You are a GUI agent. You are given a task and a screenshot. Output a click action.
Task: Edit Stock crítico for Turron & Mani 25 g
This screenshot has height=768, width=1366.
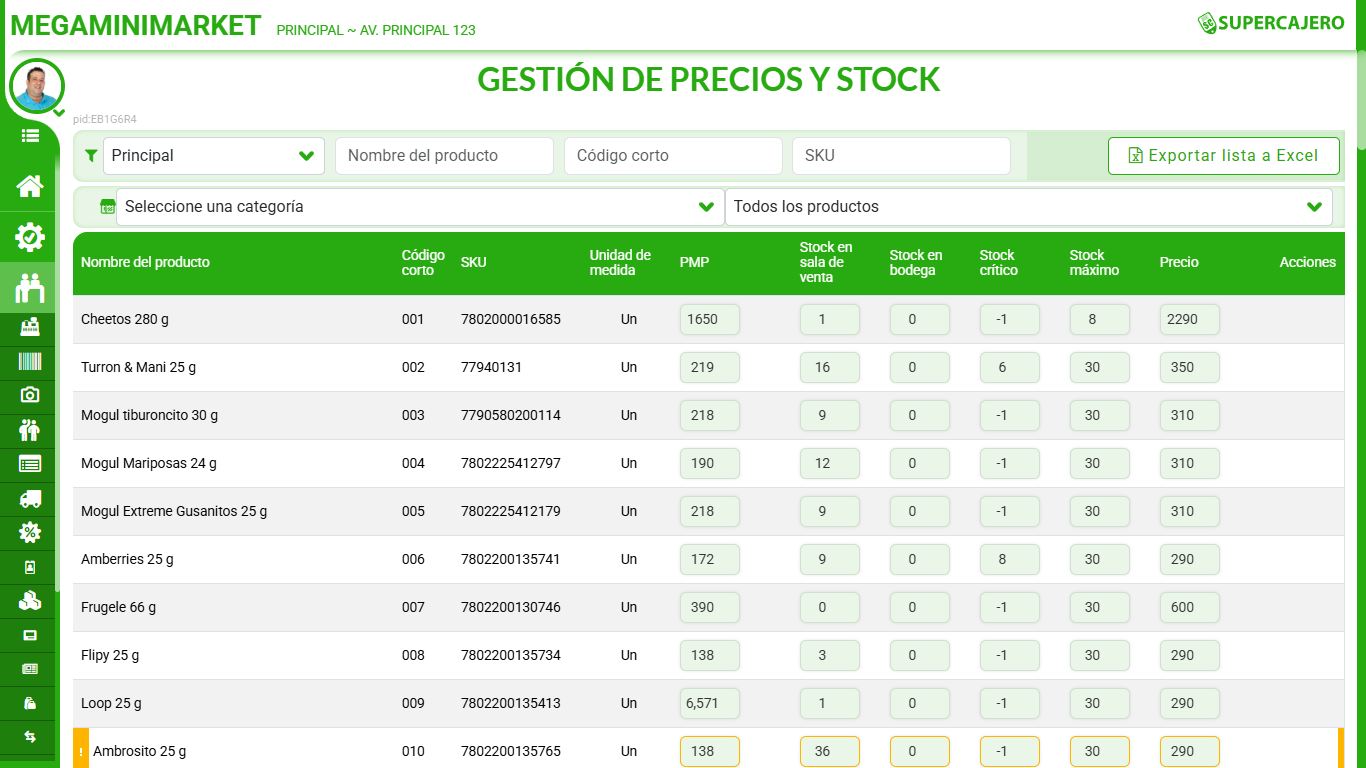[x=1010, y=367]
